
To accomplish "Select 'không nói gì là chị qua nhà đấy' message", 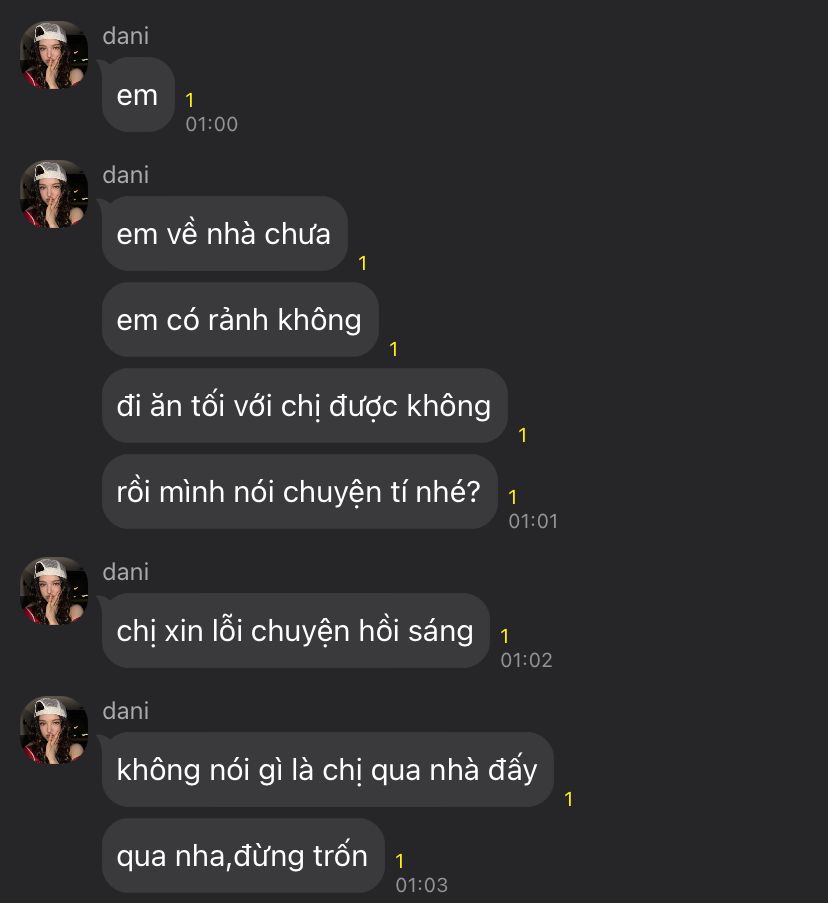I will tap(328, 769).
